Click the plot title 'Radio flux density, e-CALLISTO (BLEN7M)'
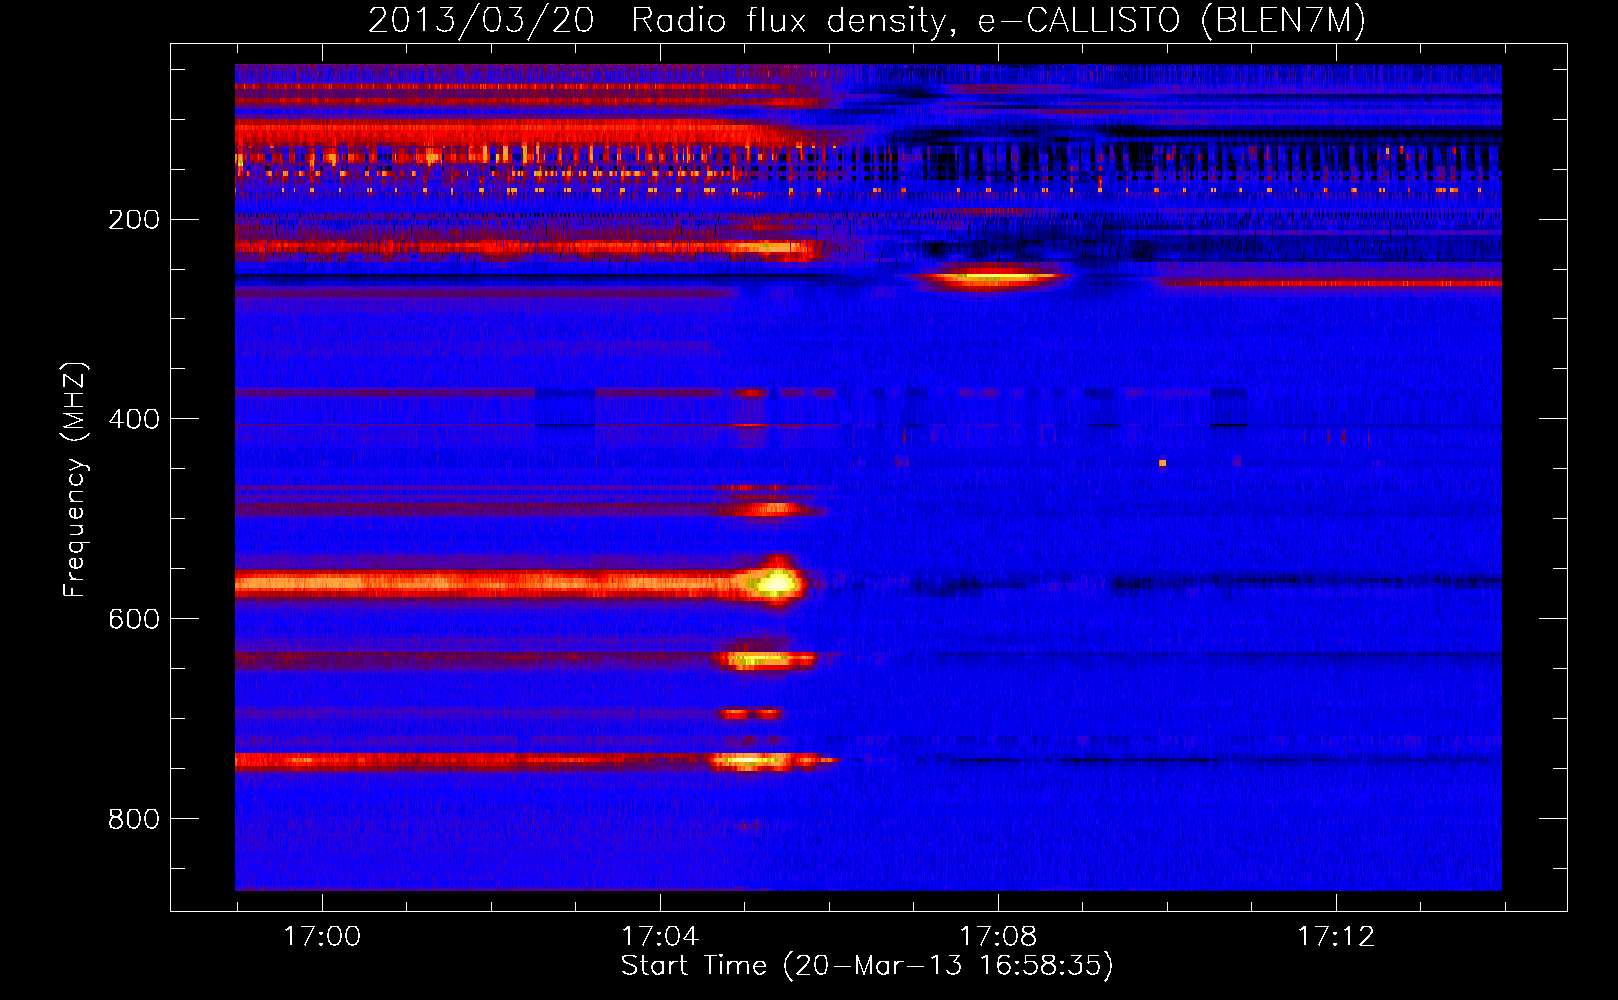Screen dimensions: 1618x1000 click(x=999, y=20)
